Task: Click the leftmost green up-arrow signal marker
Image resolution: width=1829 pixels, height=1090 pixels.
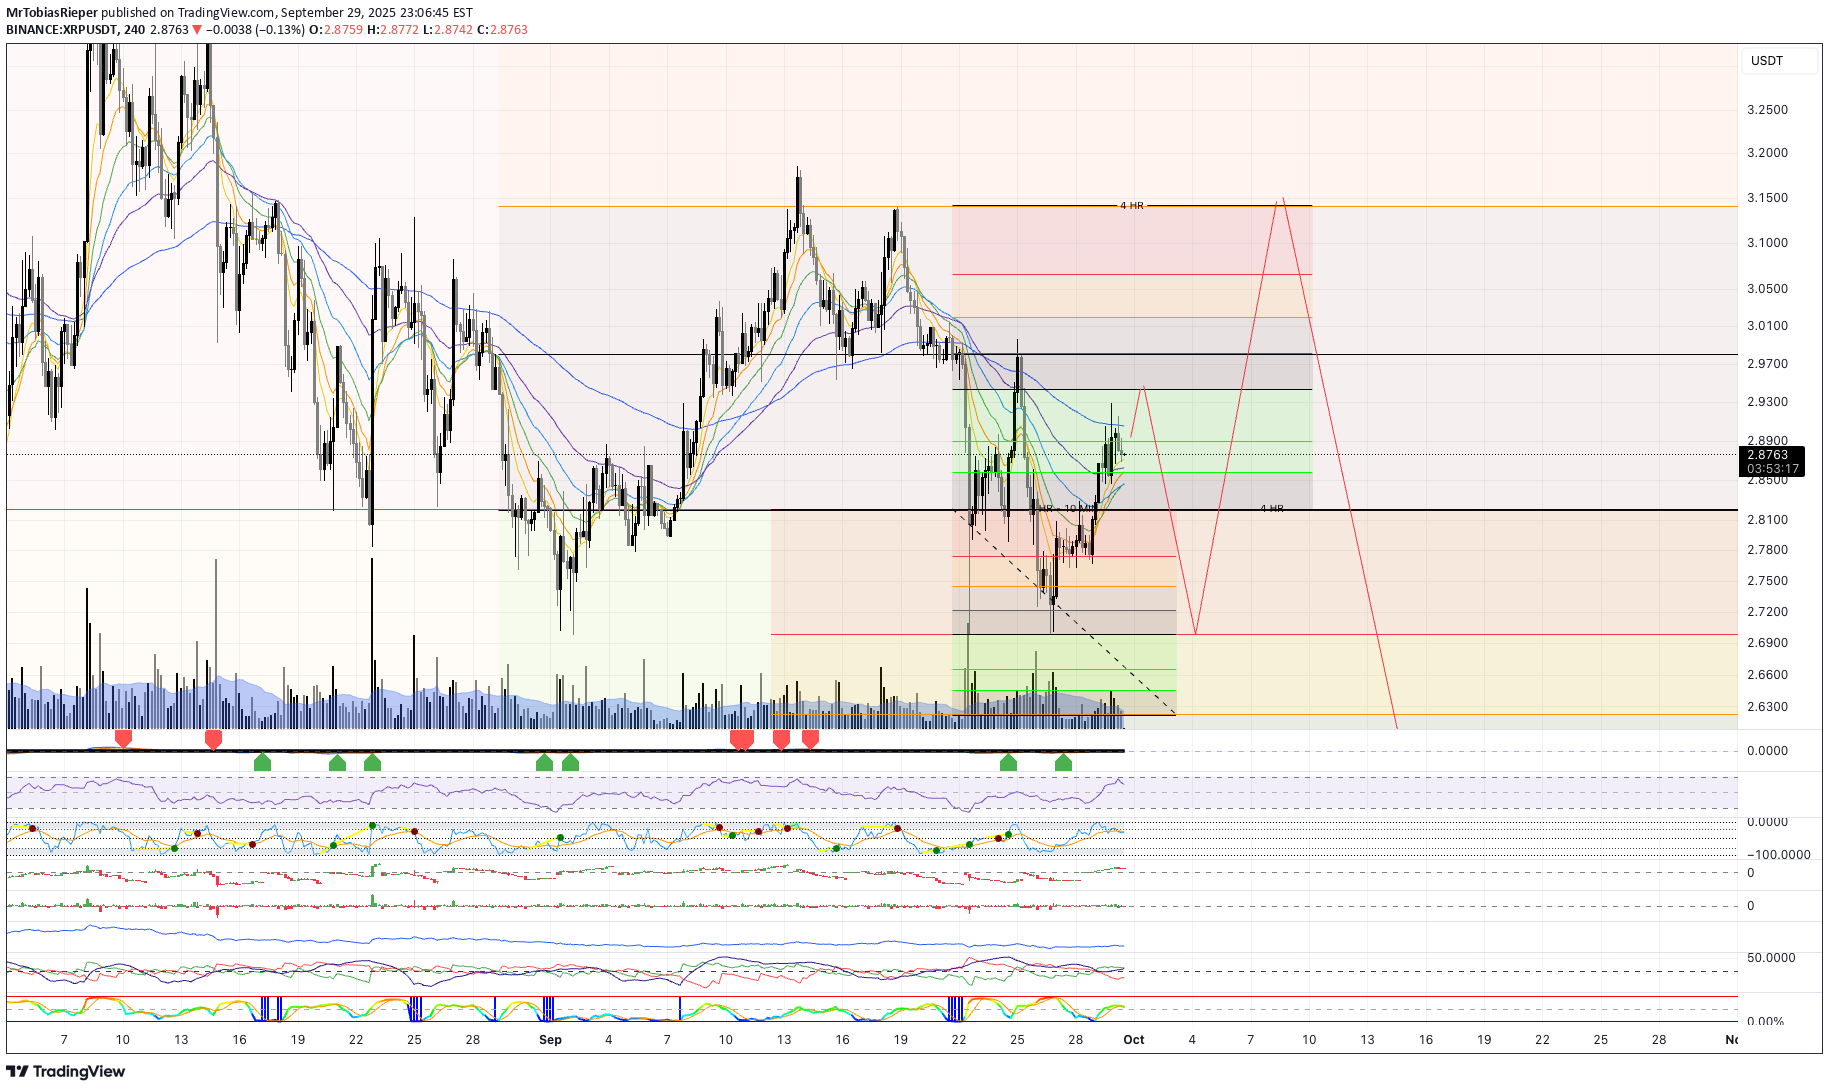Action: (x=262, y=762)
